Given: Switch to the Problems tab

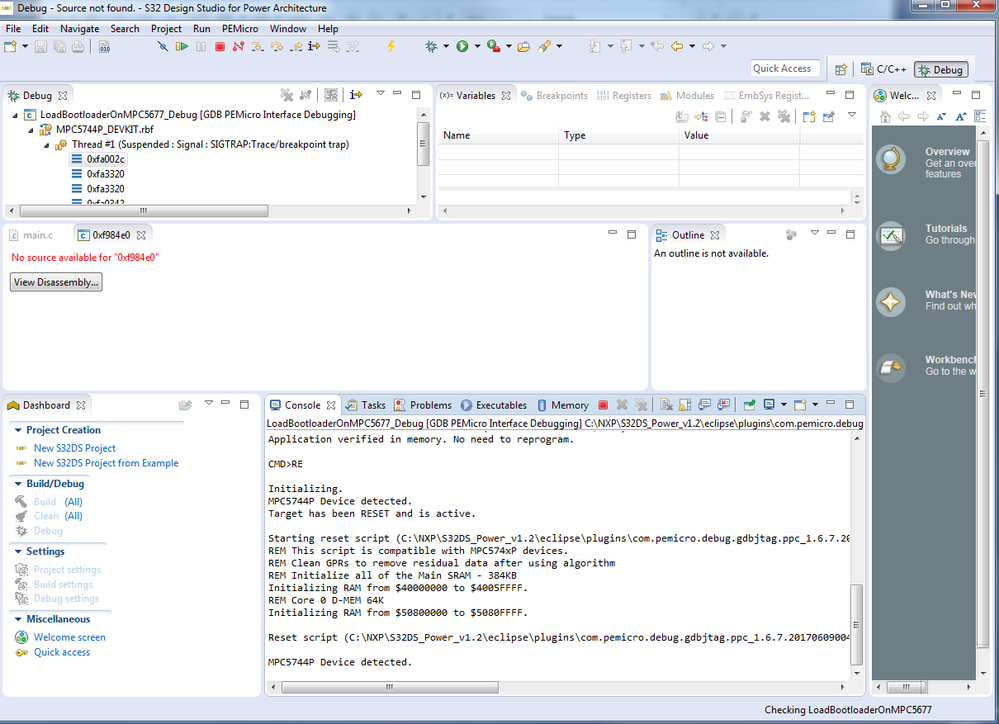Looking at the screenshot, I should [x=422, y=405].
